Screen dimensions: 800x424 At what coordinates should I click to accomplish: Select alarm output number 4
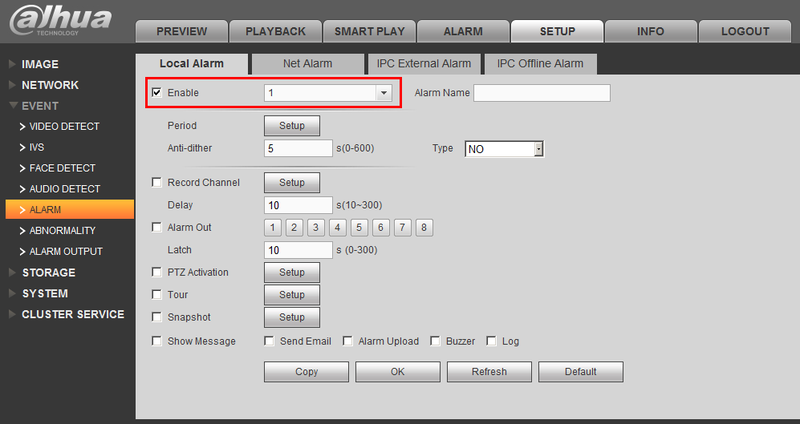click(338, 228)
